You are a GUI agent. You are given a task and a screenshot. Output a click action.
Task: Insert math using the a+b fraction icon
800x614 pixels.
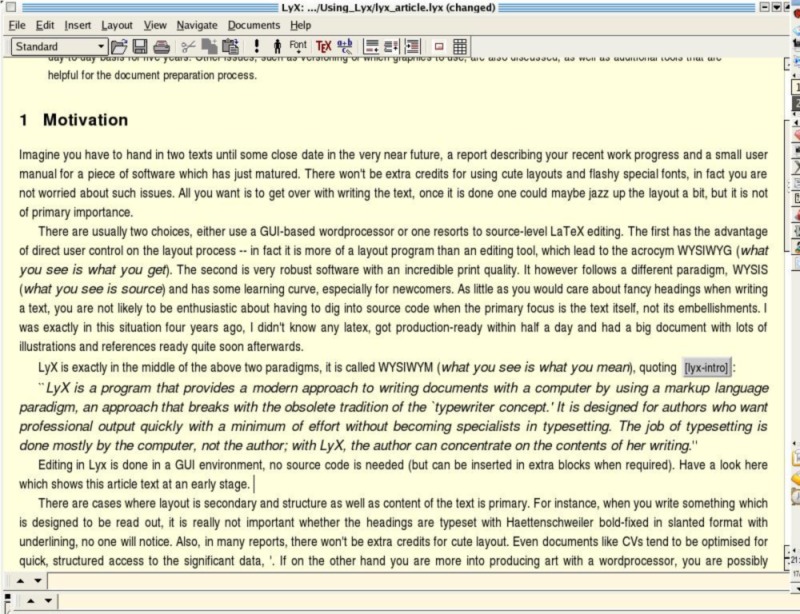pos(345,46)
